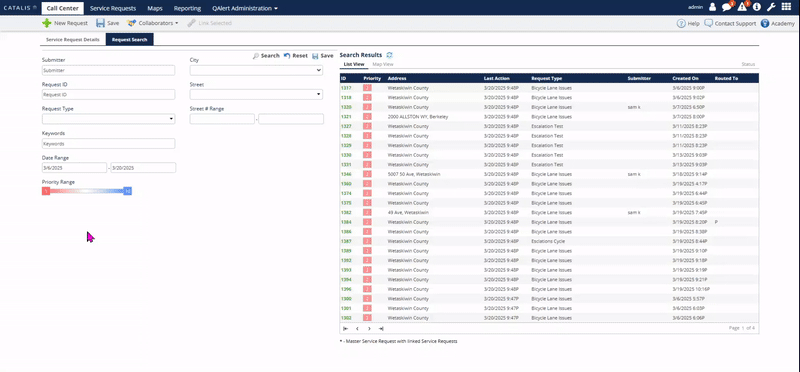The height and width of the screenshot is (372, 800).
Task: Click the Status label above results
Action: [x=748, y=64]
